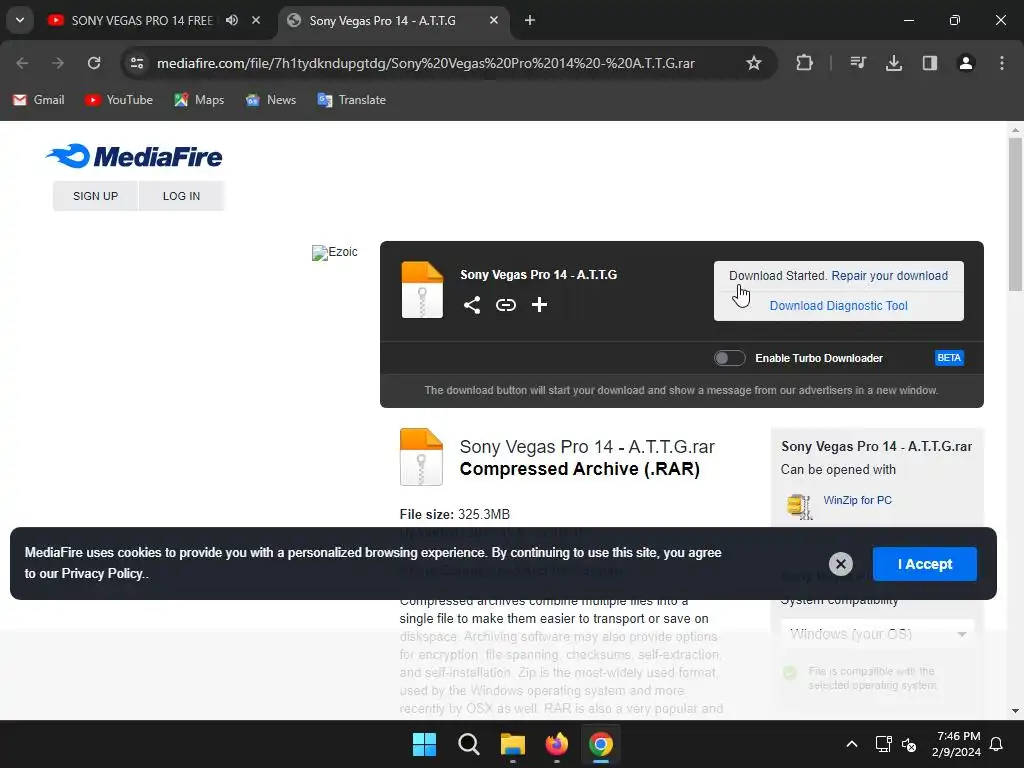Mute the audio icon on the YouTube tab
This screenshot has height=768, width=1024.
click(x=232, y=20)
